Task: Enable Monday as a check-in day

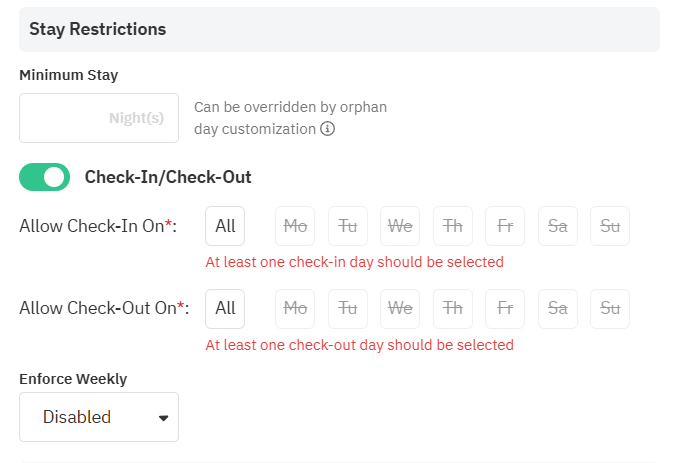Action: point(295,226)
